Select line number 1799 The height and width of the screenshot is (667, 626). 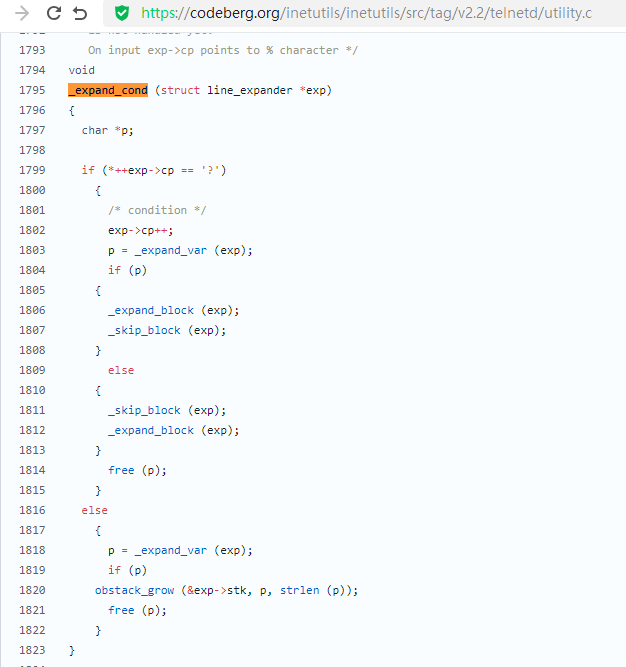coord(32,170)
